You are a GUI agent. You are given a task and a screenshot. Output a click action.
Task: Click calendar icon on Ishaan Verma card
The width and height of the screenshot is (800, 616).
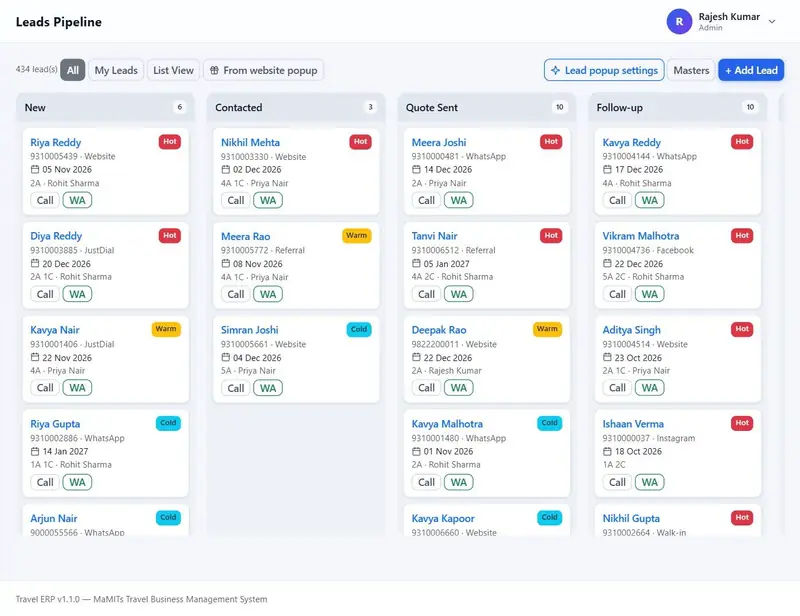point(607,451)
